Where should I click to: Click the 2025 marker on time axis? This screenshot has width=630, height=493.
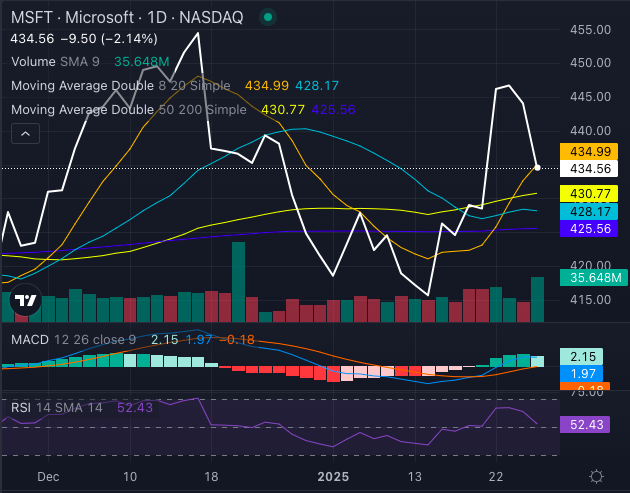332,477
